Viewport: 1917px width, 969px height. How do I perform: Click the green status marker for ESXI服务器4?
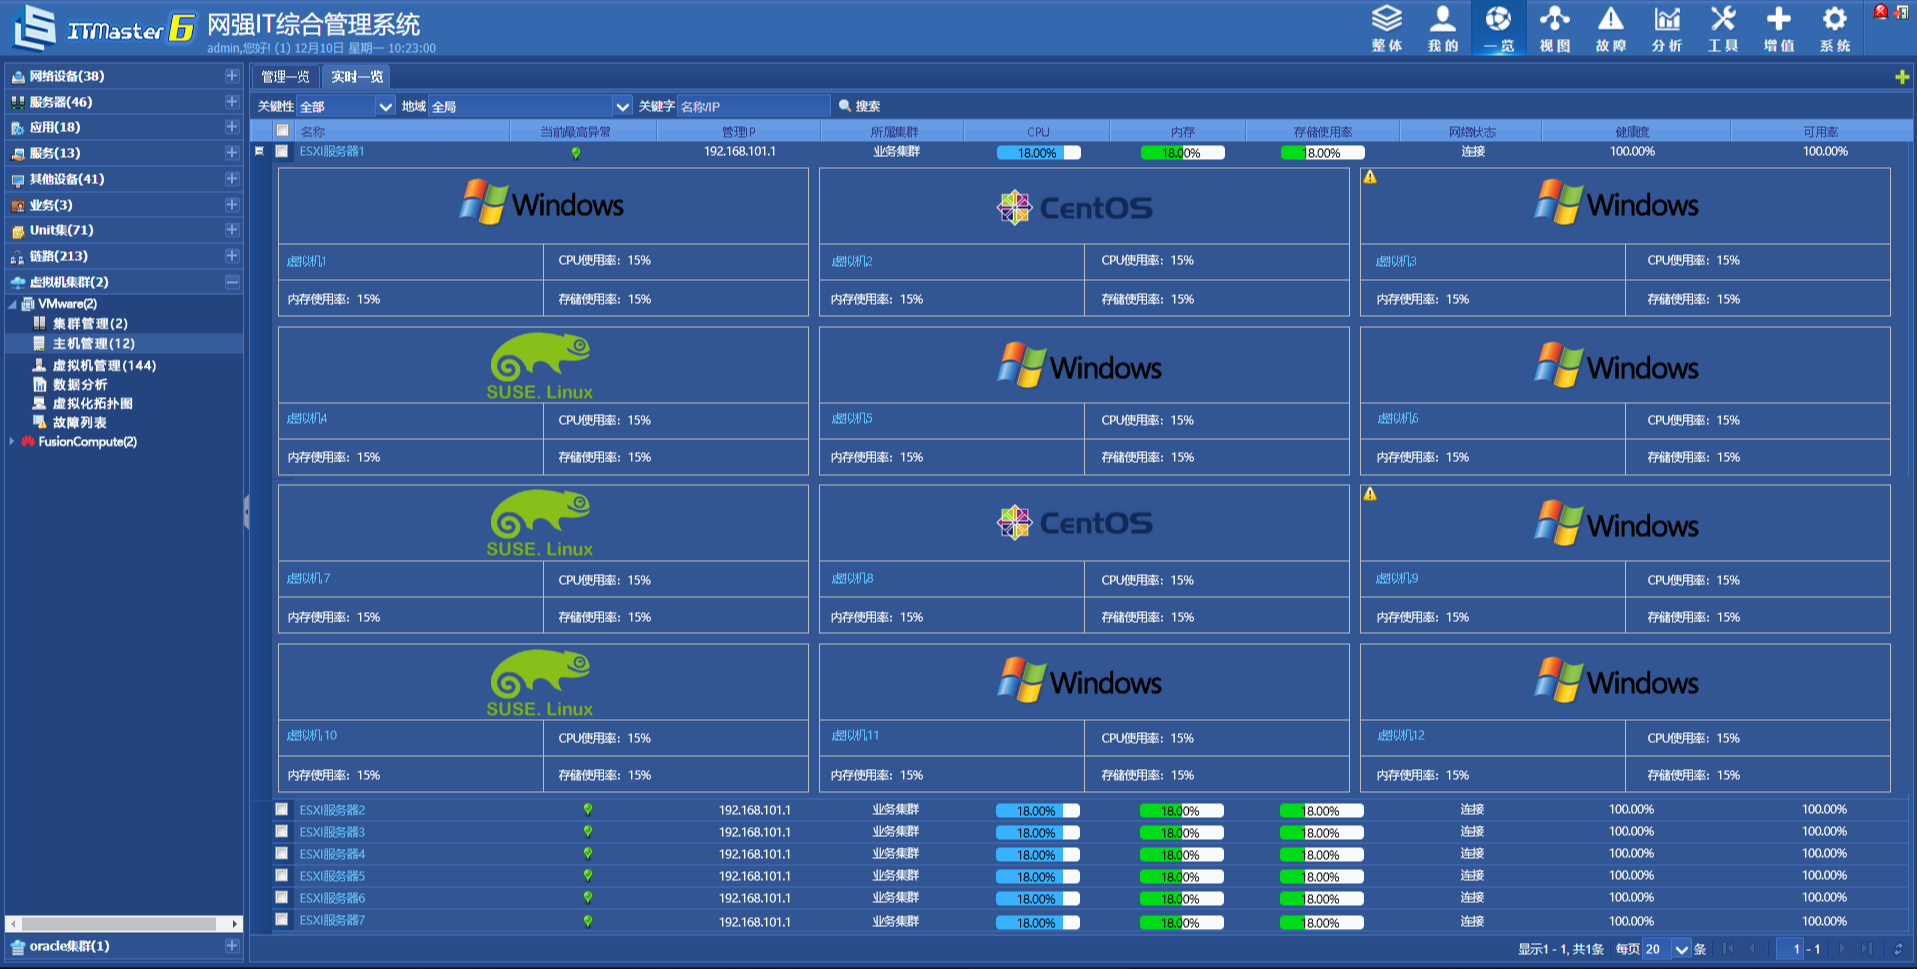588,854
